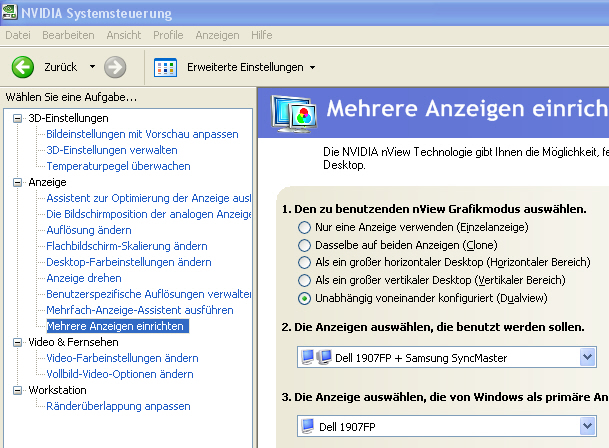Open 3D-Einstellungen verwalten
Screen dimensions: 609x448
[x=112, y=150]
